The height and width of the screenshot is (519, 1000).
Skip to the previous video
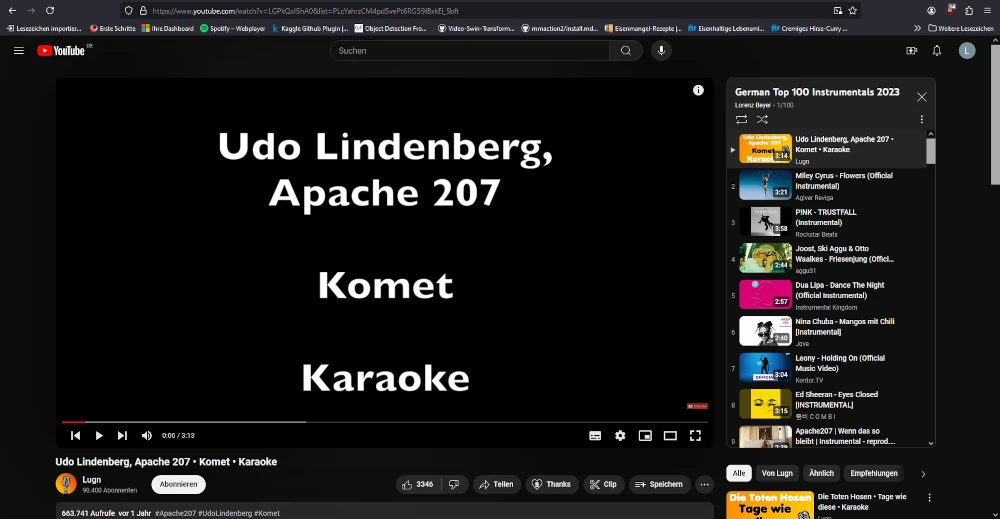(x=75, y=435)
